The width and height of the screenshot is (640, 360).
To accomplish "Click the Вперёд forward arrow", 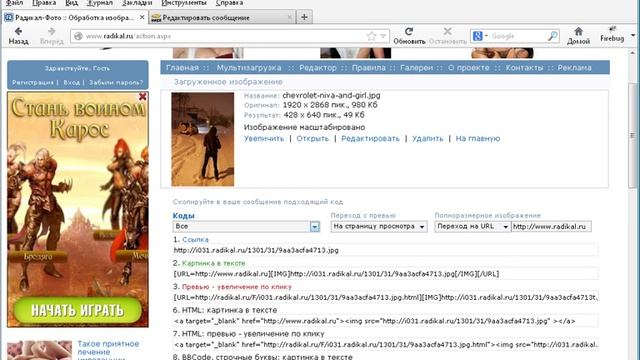I will (51, 35).
